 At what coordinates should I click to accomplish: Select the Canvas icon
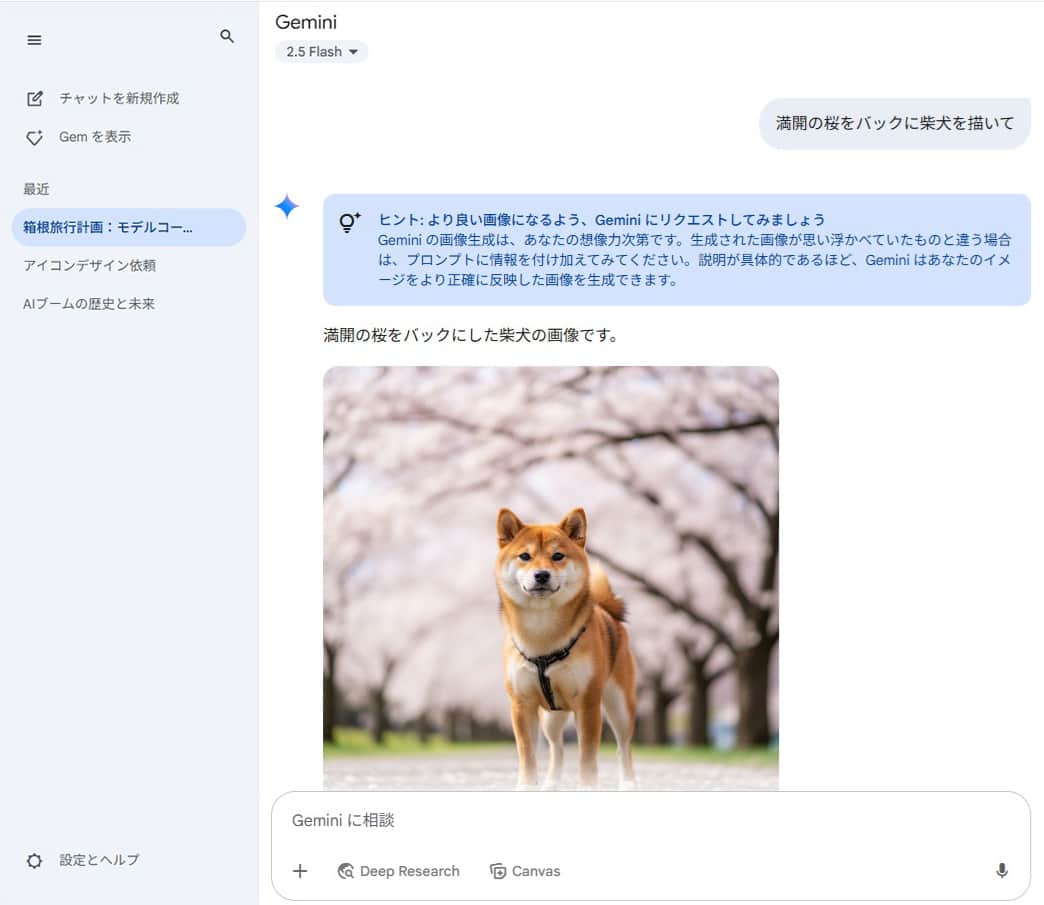coord(497,871)
